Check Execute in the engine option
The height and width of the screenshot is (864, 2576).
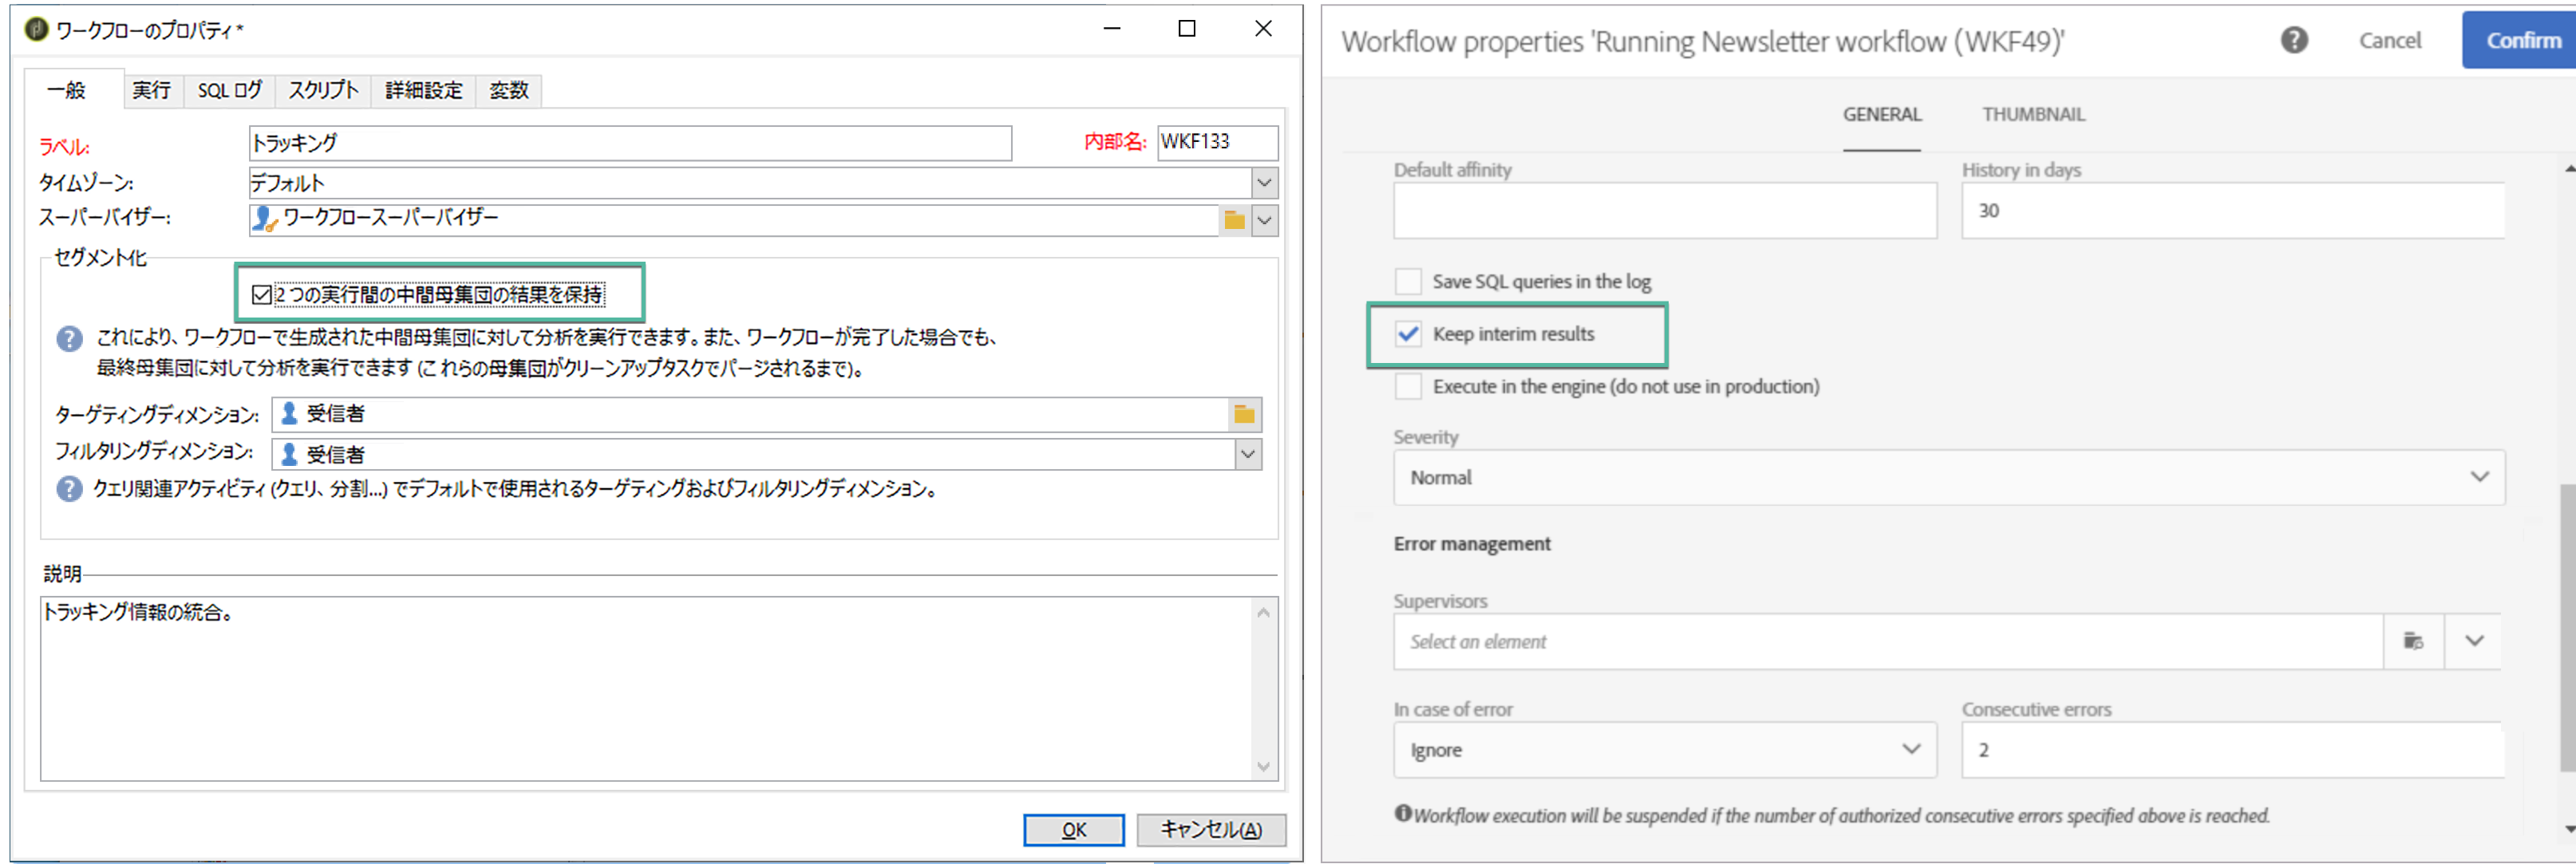pos(1408,387)
